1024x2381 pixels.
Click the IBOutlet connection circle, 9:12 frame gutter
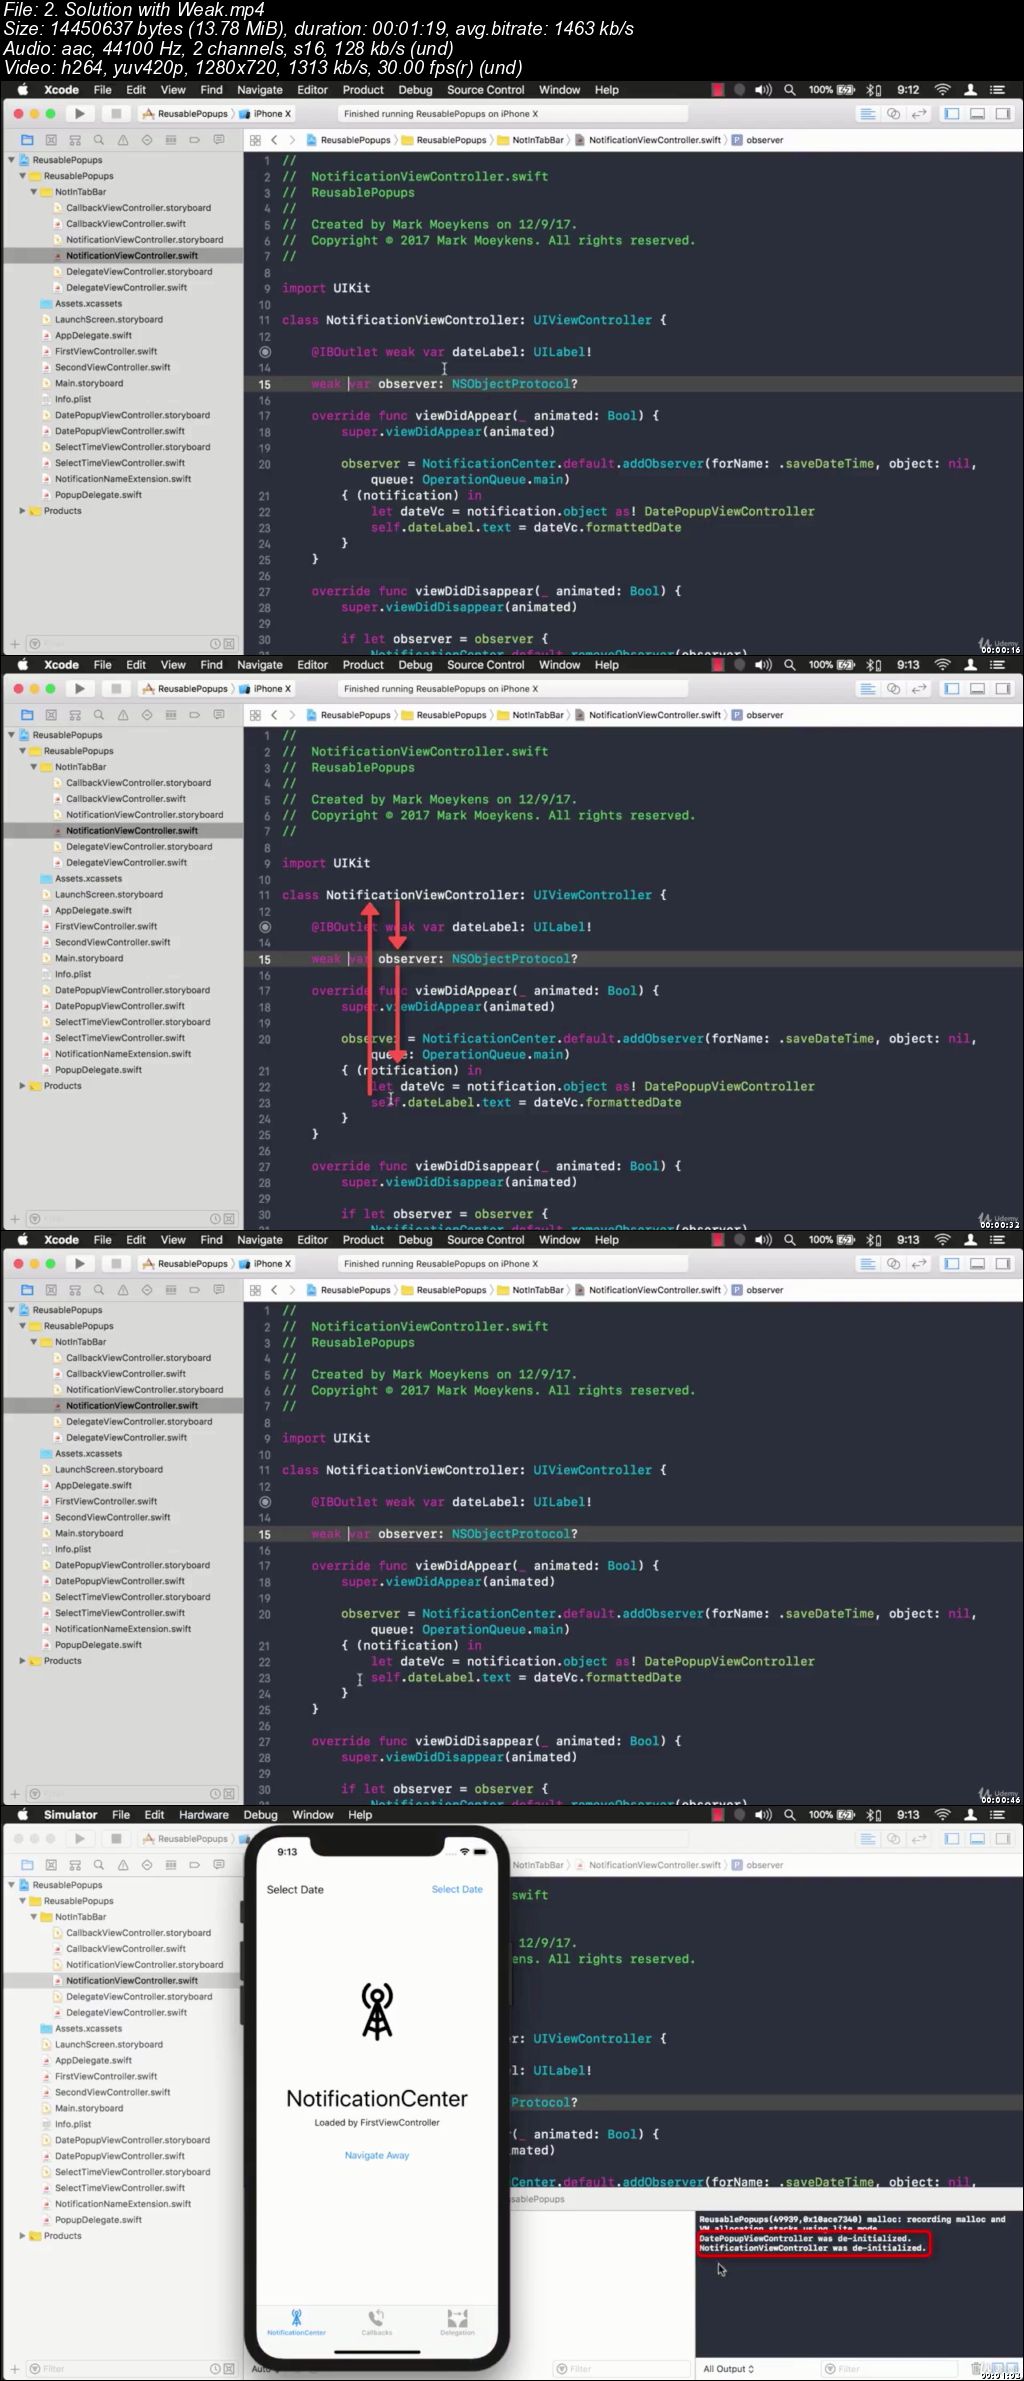point(265,352)
